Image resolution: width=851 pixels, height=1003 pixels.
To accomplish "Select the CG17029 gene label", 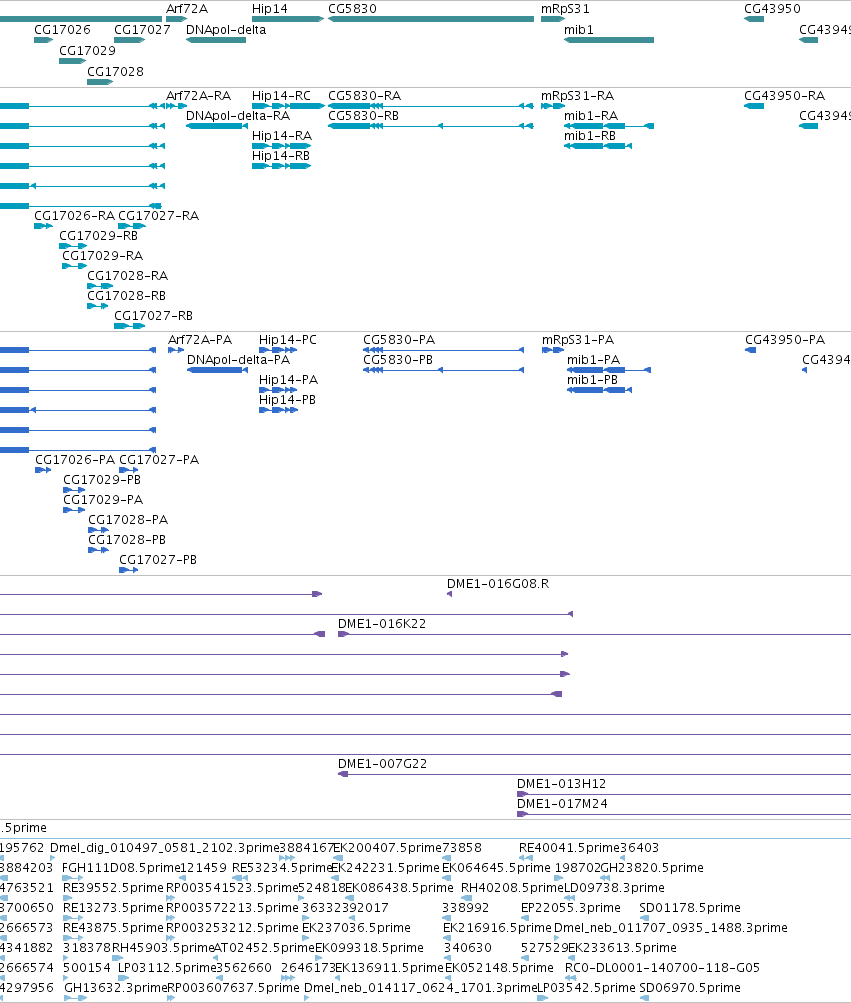I will (x=88, y=51).
